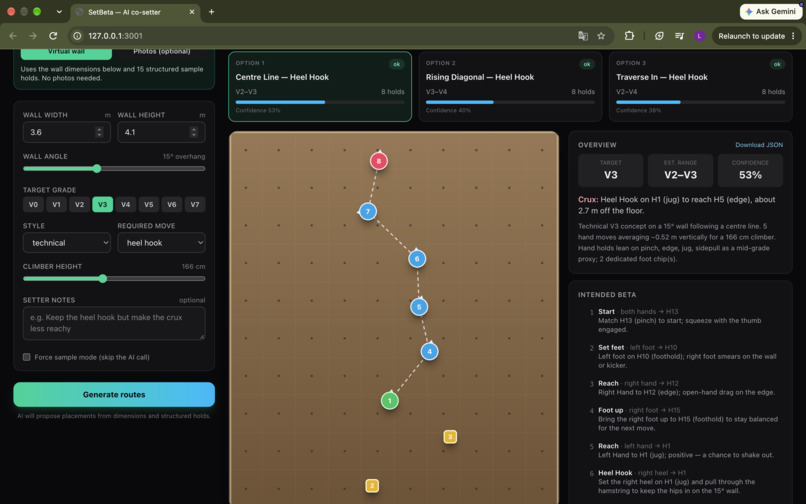
Task: Click green start hold marker 1
Action: point(390,401)
